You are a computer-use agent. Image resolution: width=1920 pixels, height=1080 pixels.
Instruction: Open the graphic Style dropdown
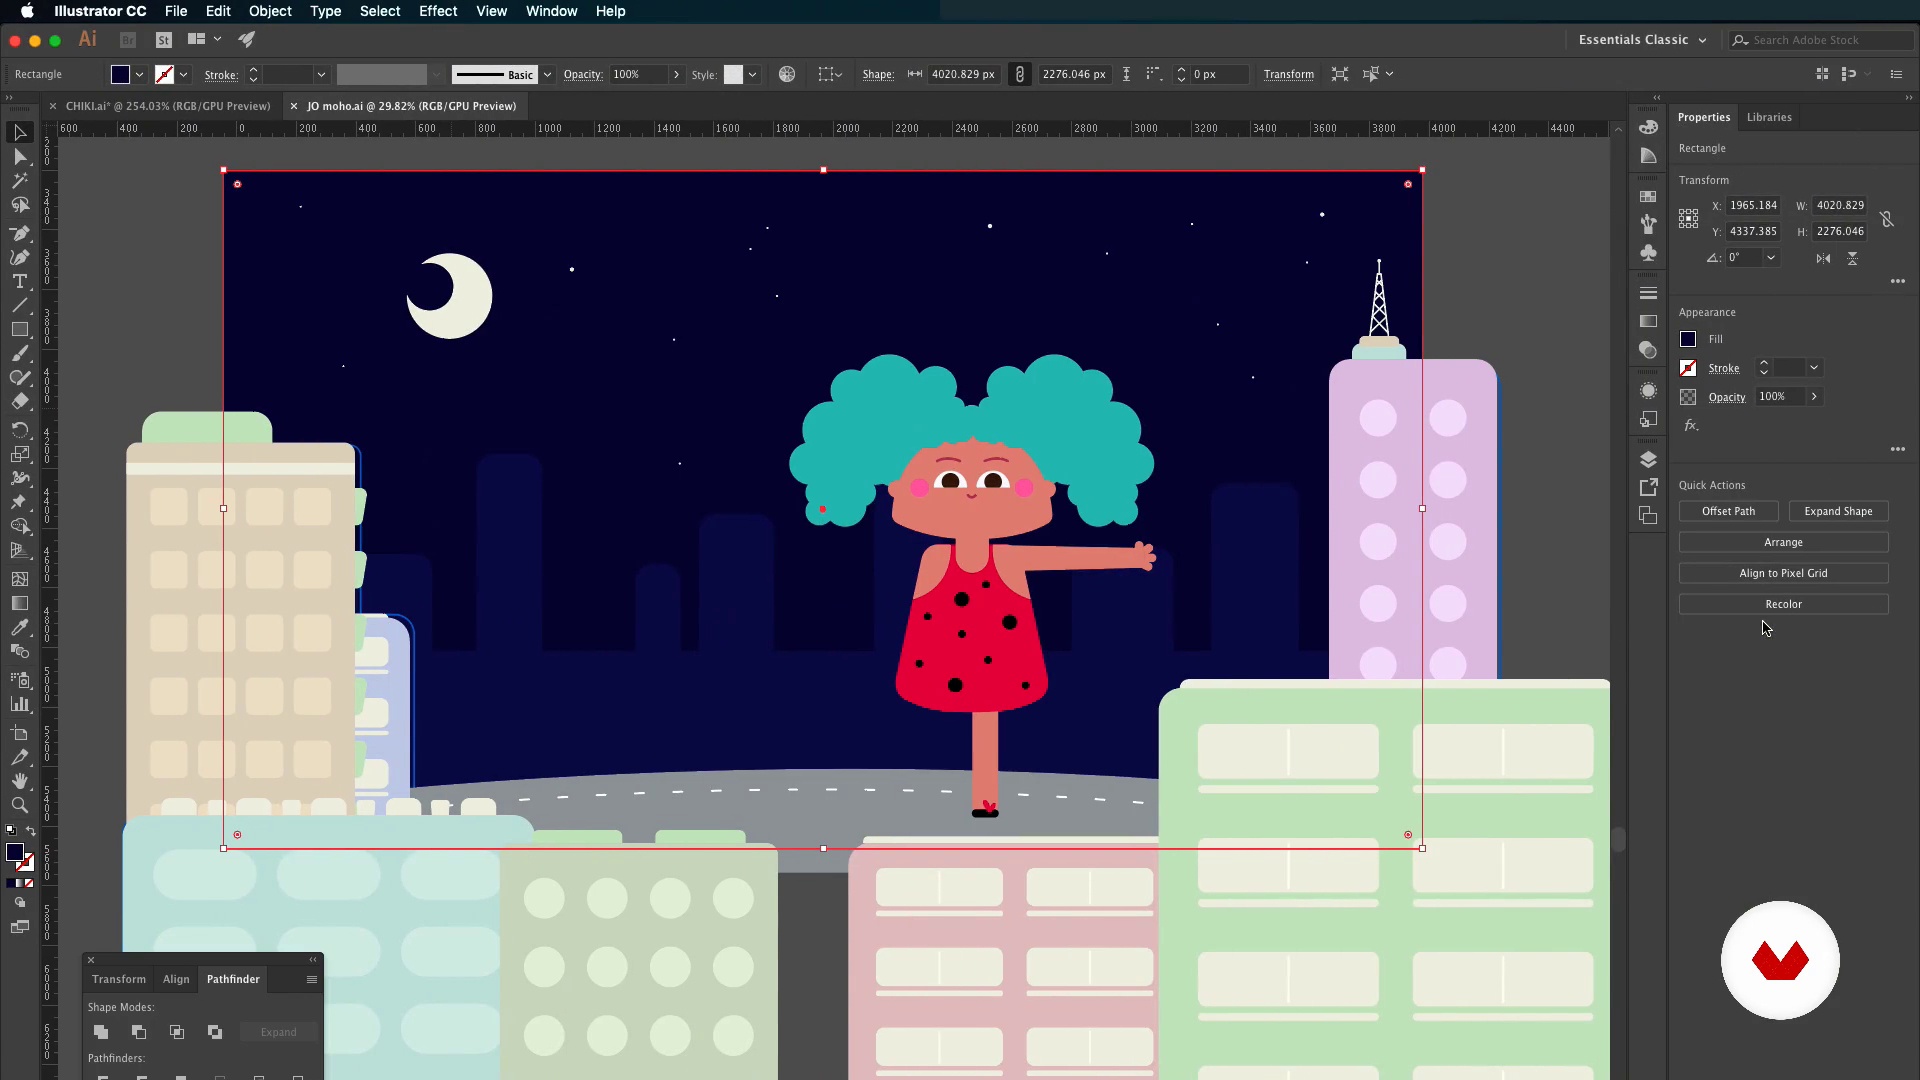click(752, 75)
